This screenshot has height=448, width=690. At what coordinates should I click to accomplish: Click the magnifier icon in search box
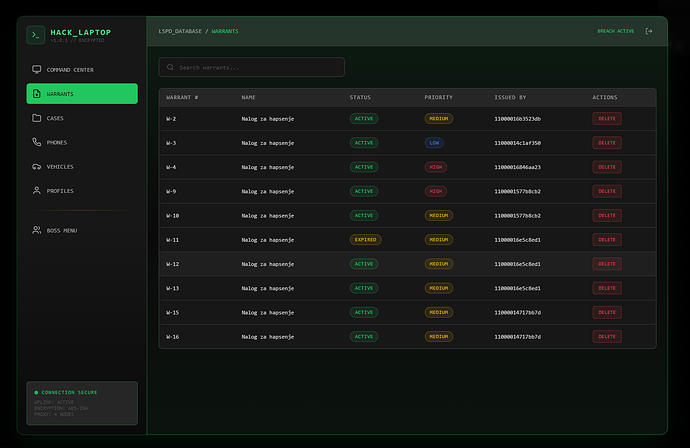coord(170,67)
